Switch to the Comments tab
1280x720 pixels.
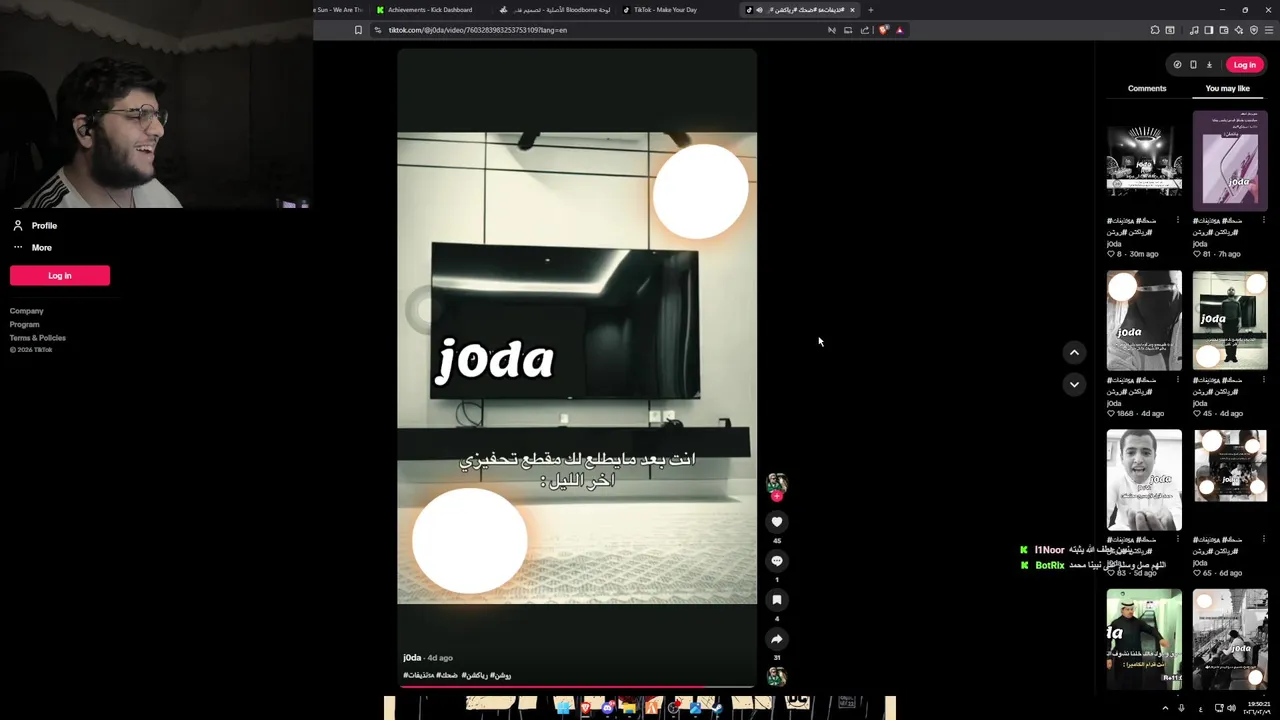[1147, 89]
